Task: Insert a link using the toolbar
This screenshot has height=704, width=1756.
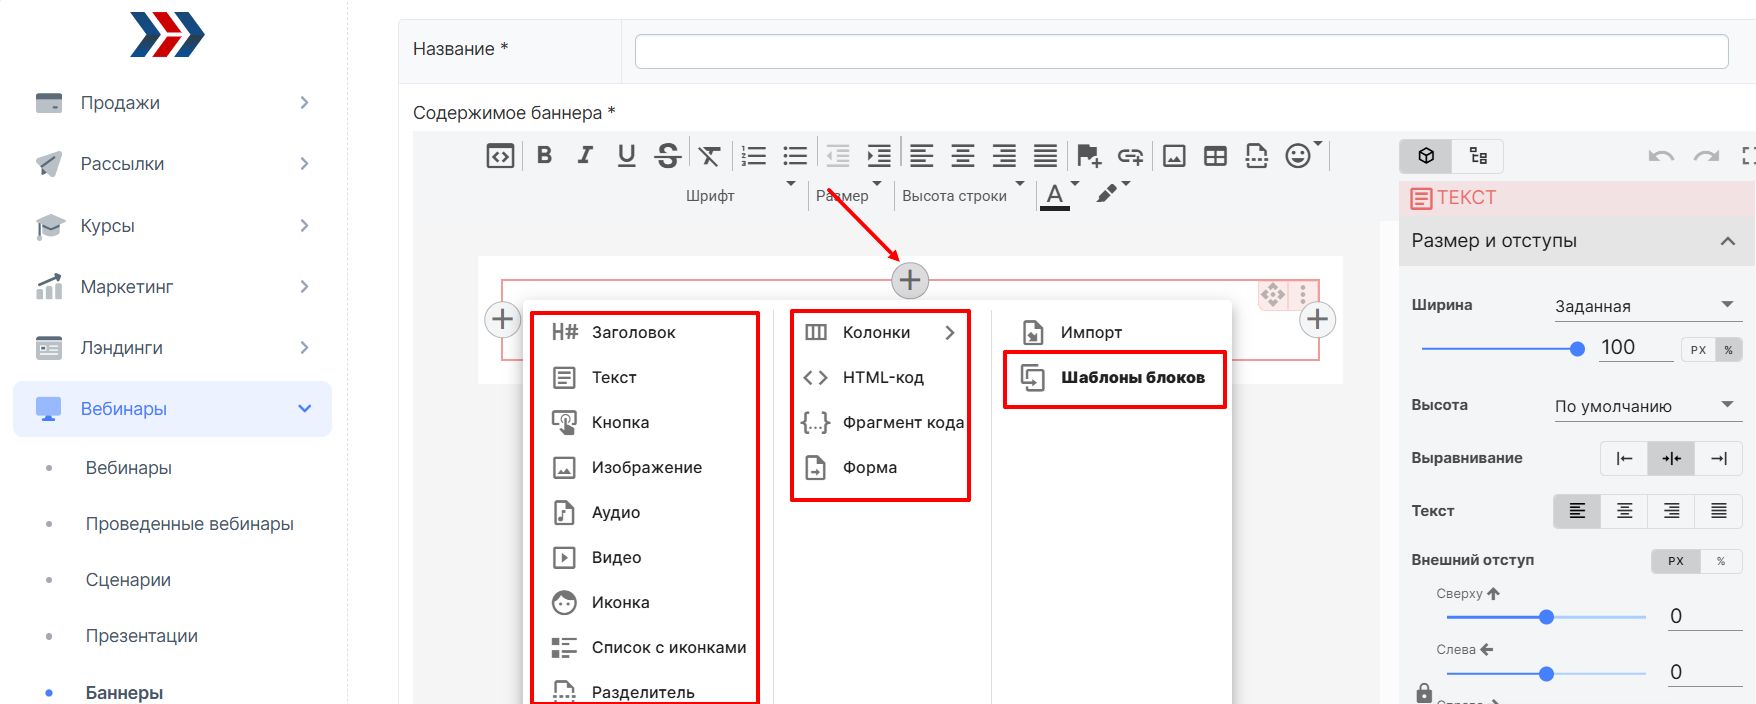Action: tap(1130, 155)
